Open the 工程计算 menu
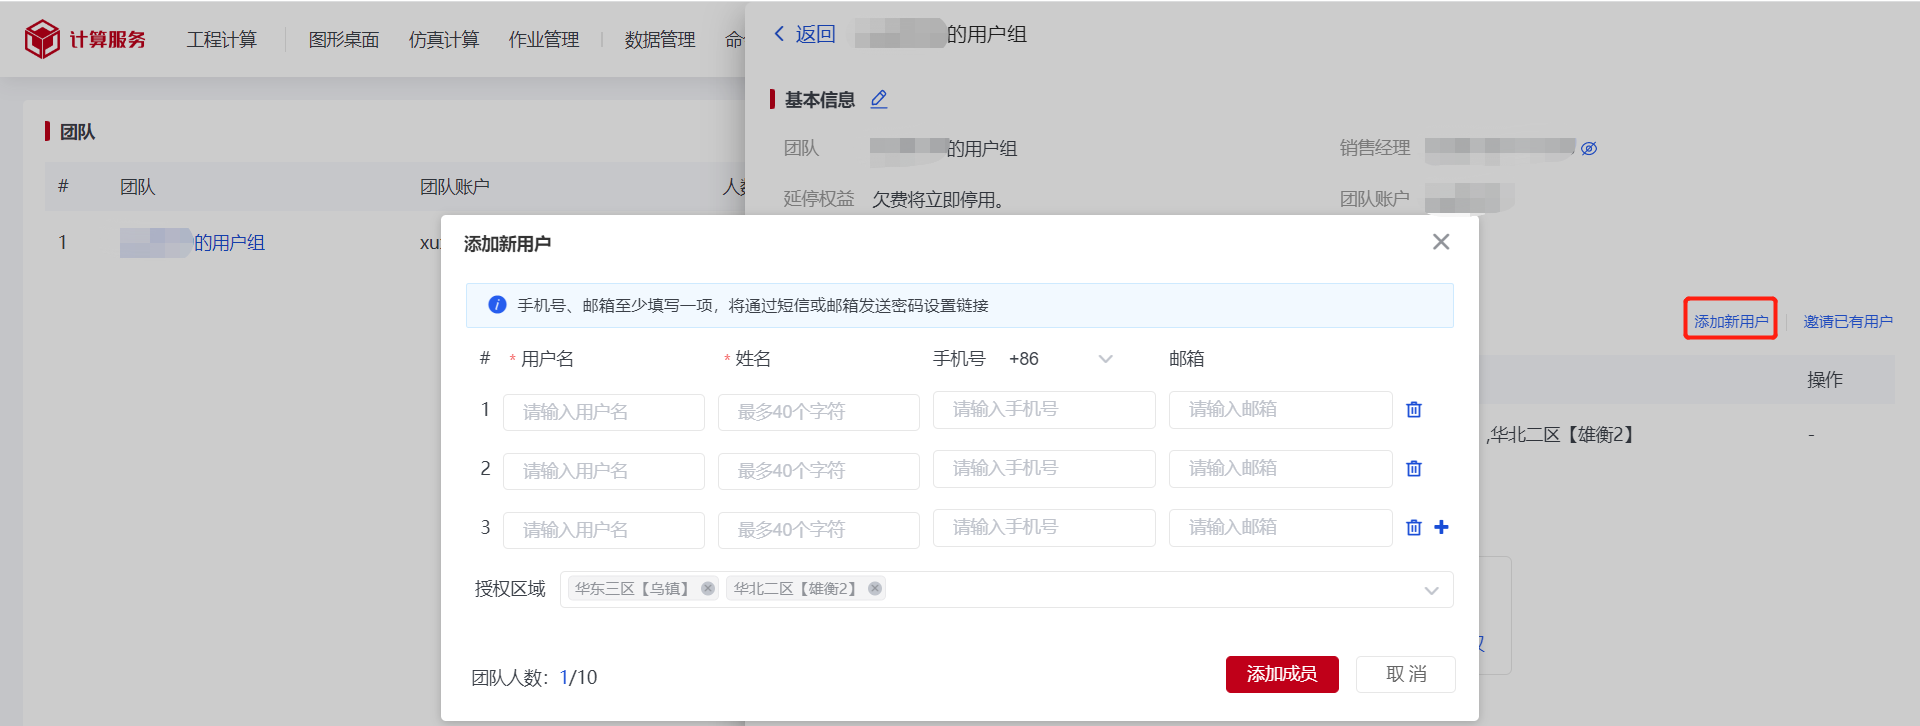The height and width of the screenshot is (726, 1920). click(x=221, y=39)
